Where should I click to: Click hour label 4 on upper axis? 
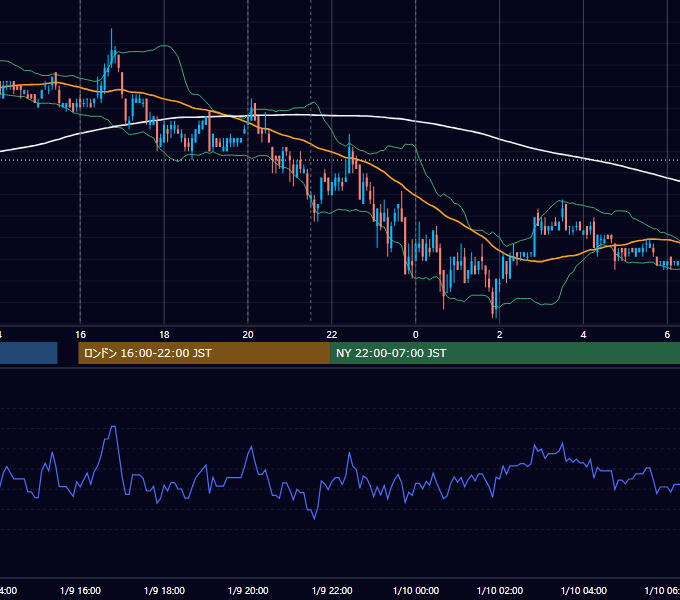[x=583, y=335]
